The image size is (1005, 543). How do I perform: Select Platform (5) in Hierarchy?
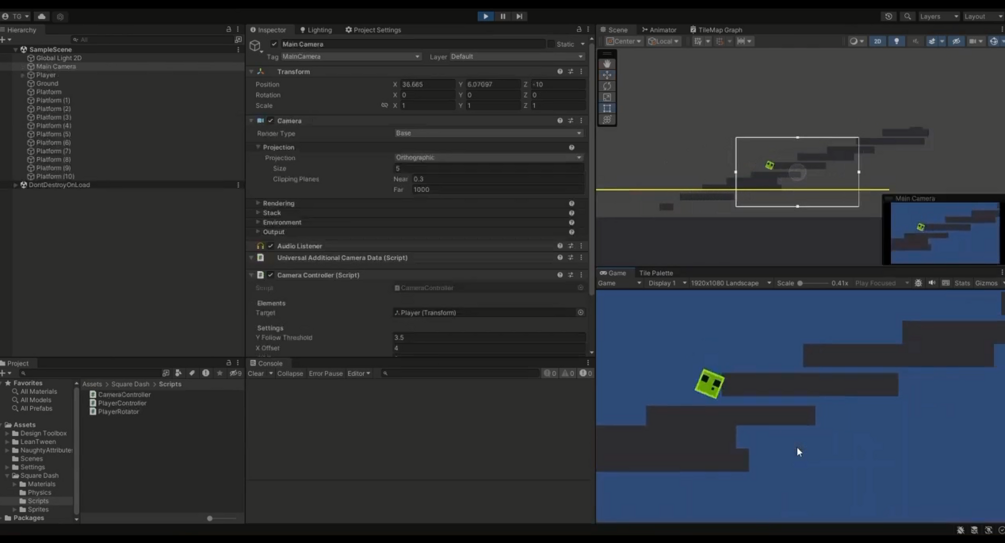[x=53, y=134]
